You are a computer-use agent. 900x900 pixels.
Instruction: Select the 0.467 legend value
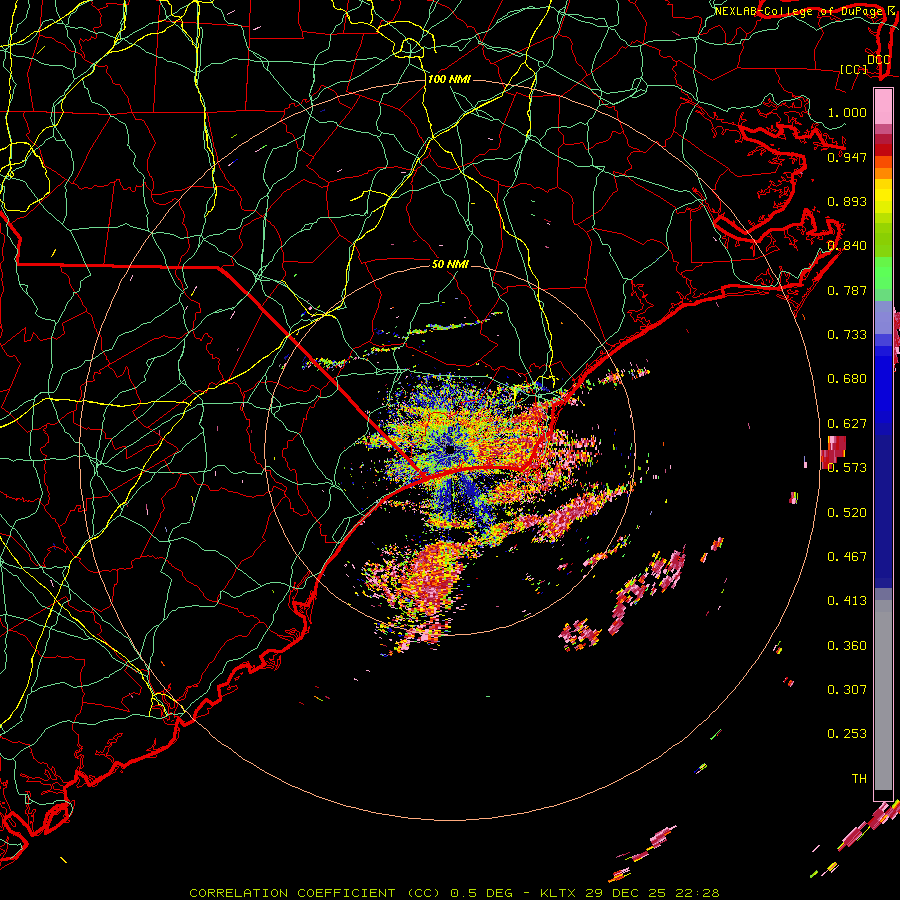pos(847,556)
